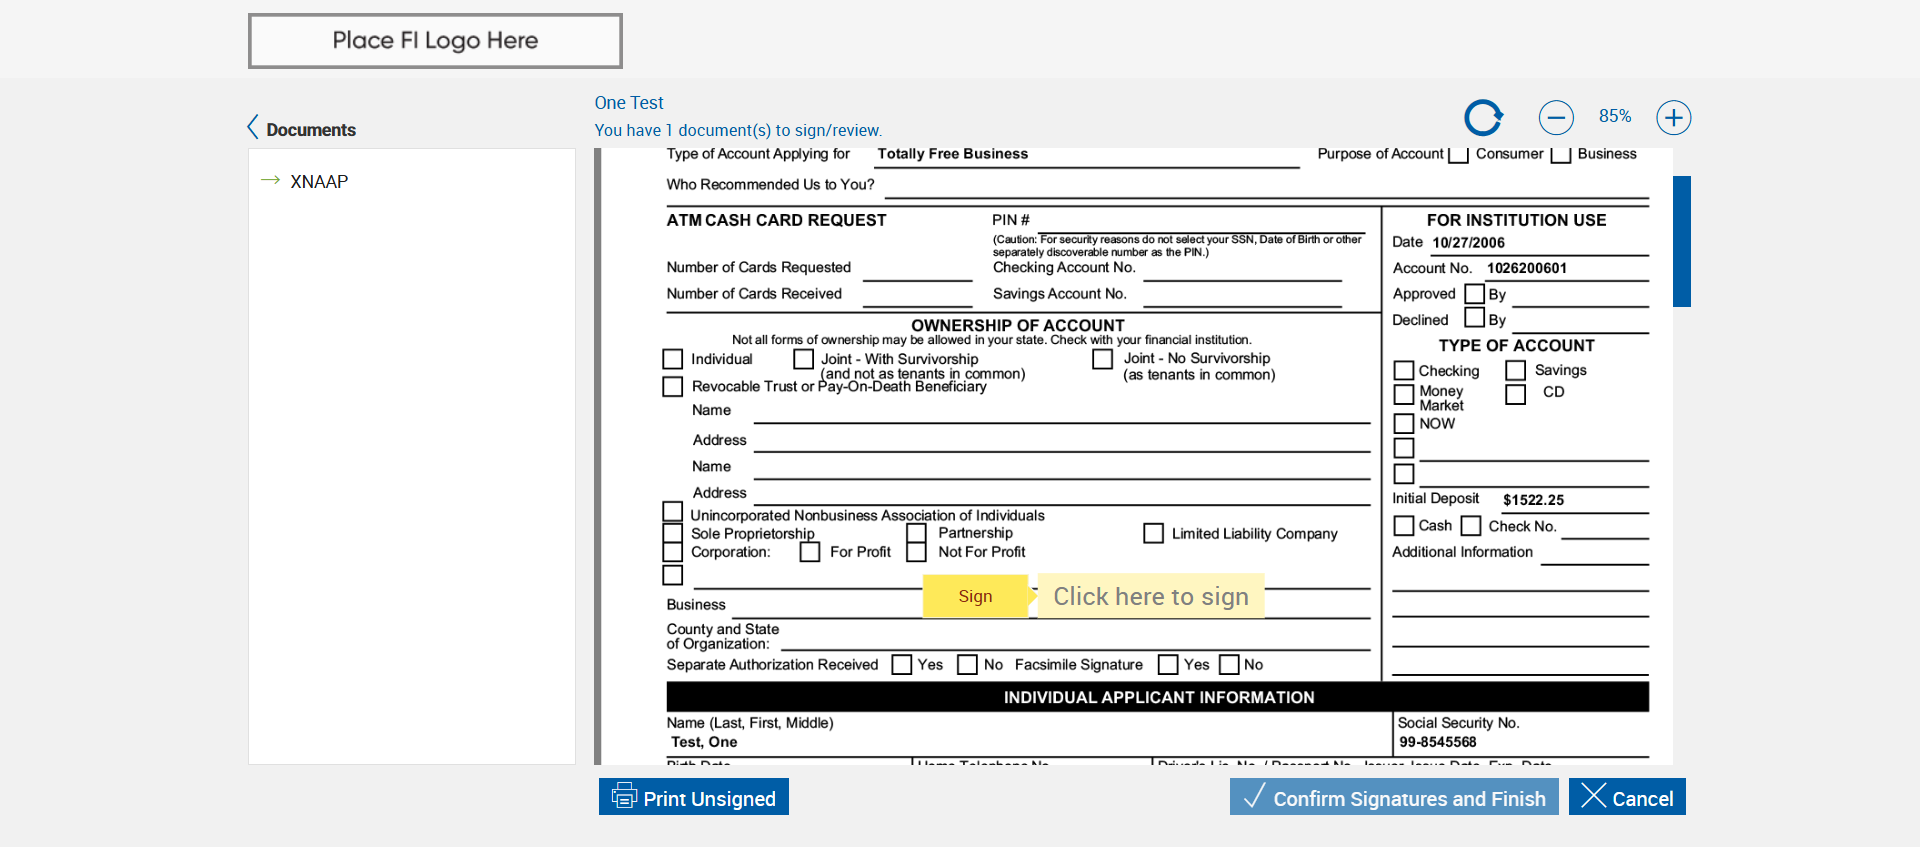Tick the Approved checkbox
1920x847 pixels.
pyautogui.click(x=1474, y=293)
